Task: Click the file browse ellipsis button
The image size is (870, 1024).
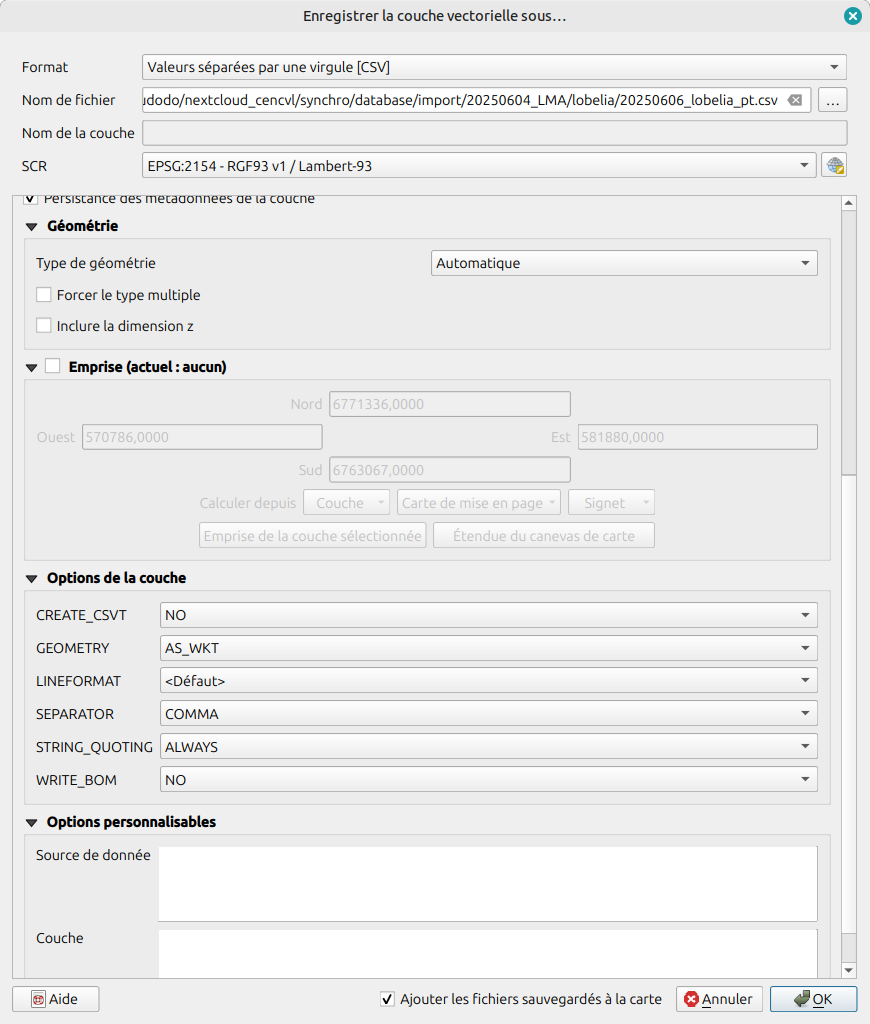Action: pyautogui.click(x=834, y=100)
